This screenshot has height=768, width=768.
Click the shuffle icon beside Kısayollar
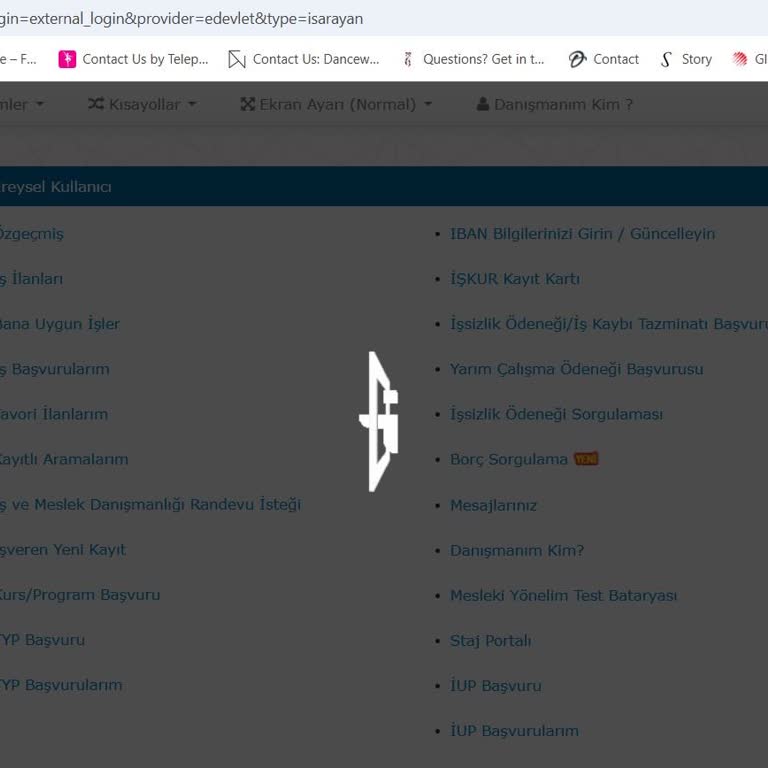pos(96,104)
